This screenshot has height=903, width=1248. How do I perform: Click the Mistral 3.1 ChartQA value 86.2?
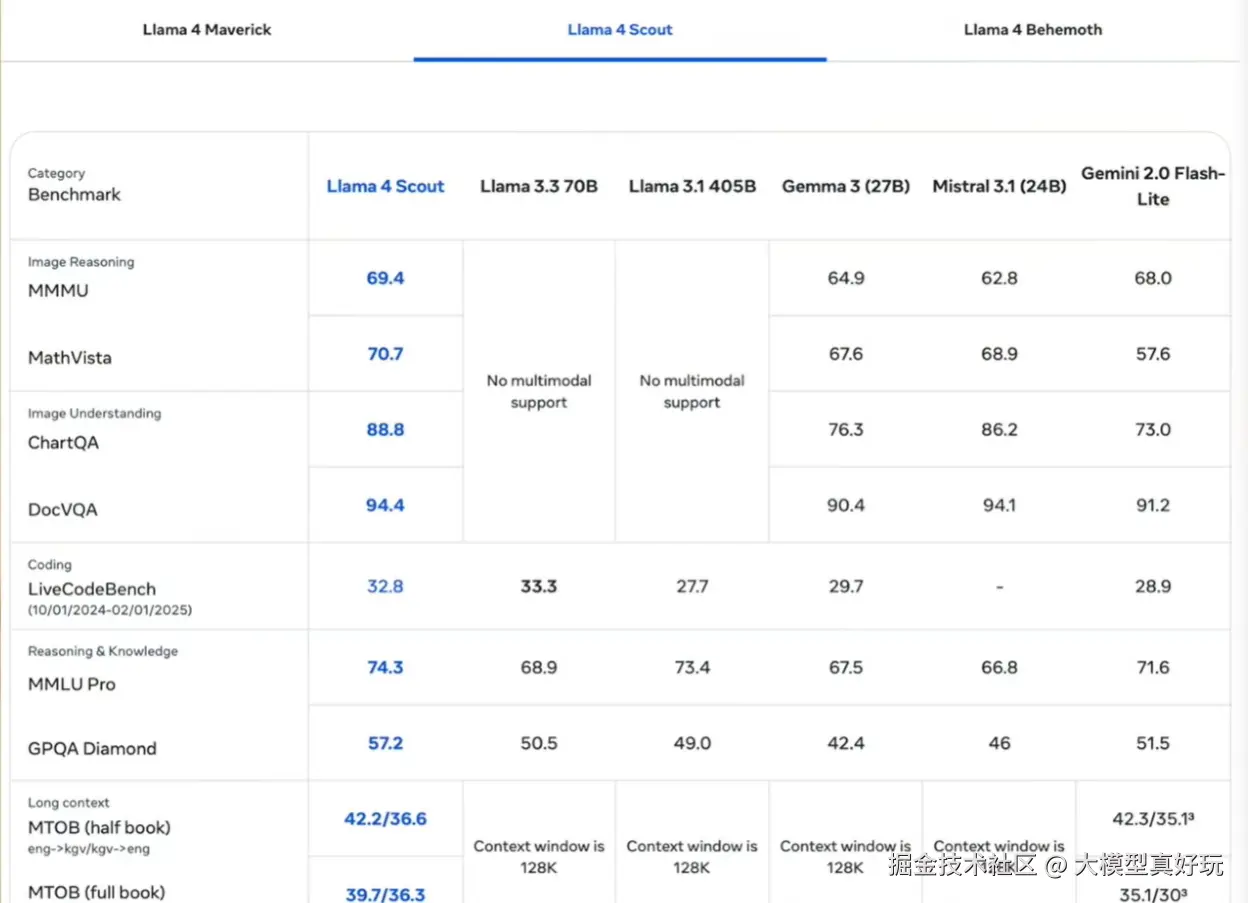[x=999, y=430]
